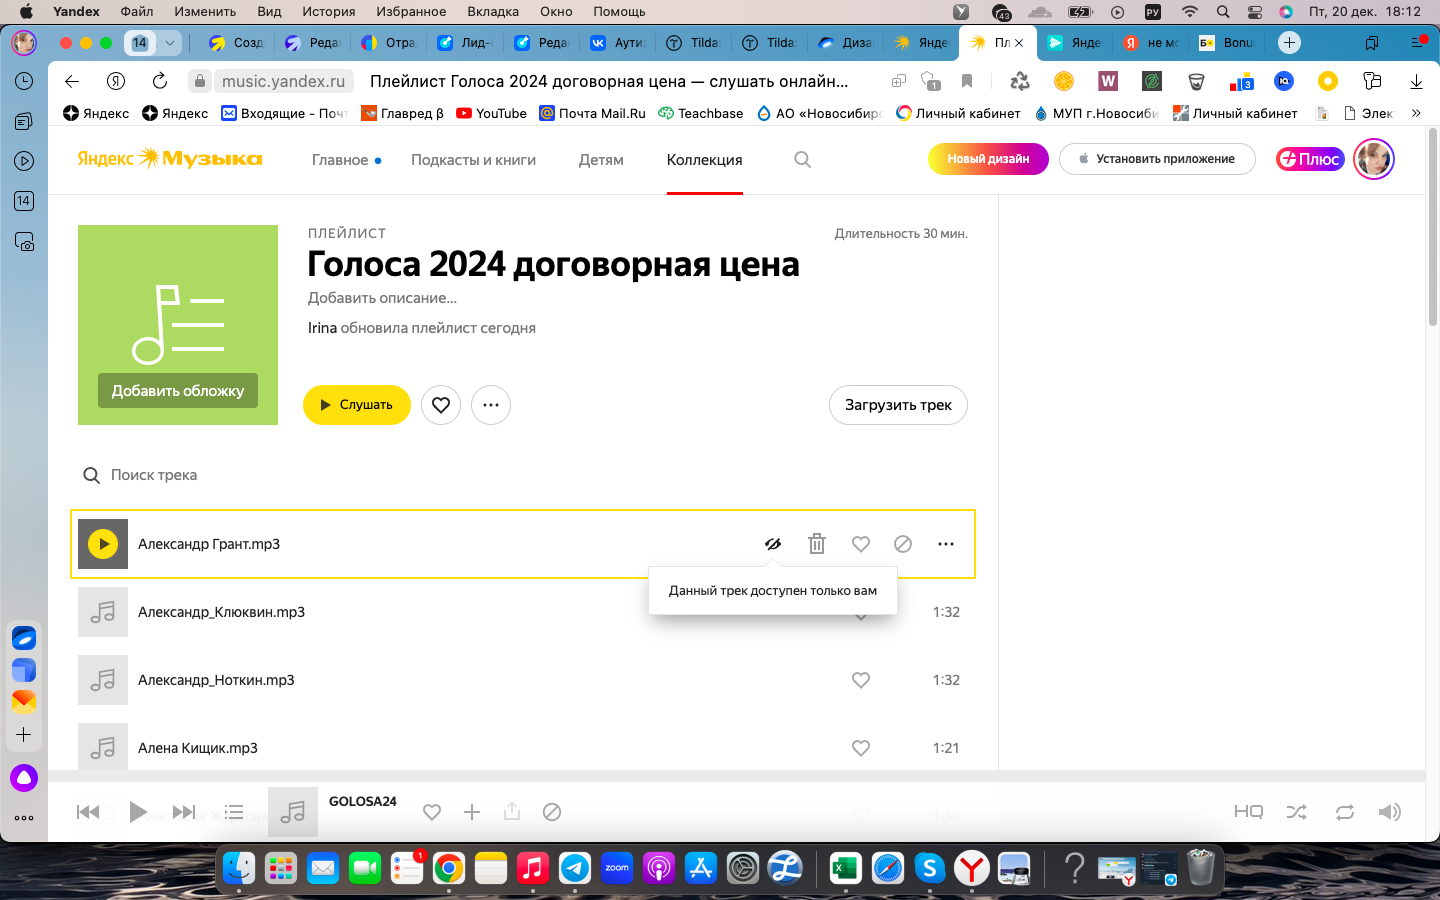The image size is (1440, 900).
Task: Open the Избранное menu in the menu bar
Action: click(411, 12)
